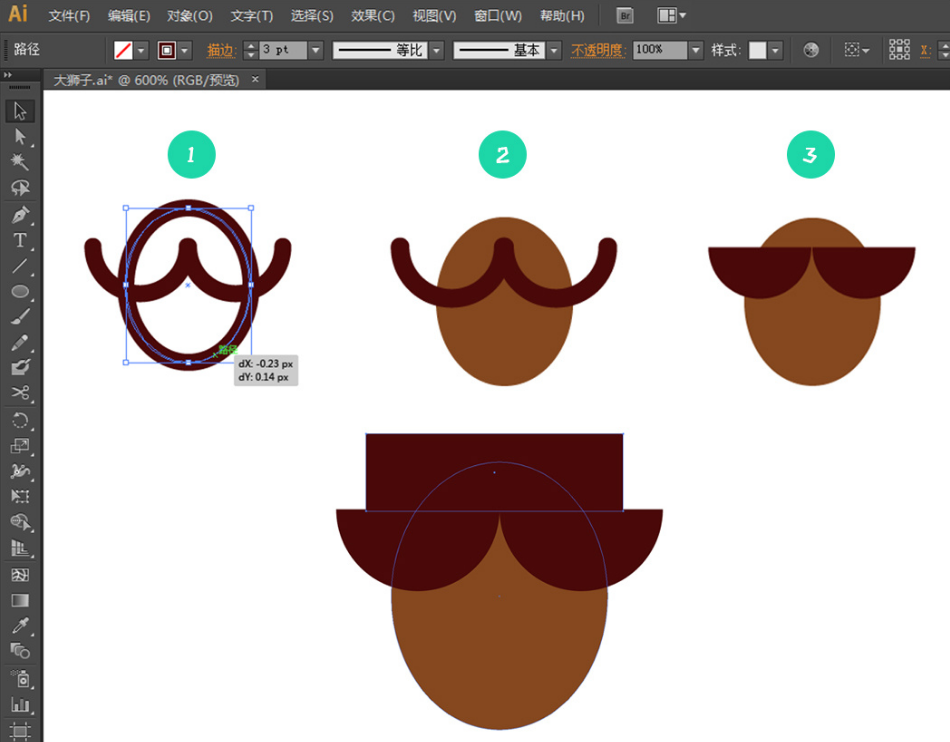Click the stroke color swatch
Viewport: 950px width, 742px height.
click(167, 50)
